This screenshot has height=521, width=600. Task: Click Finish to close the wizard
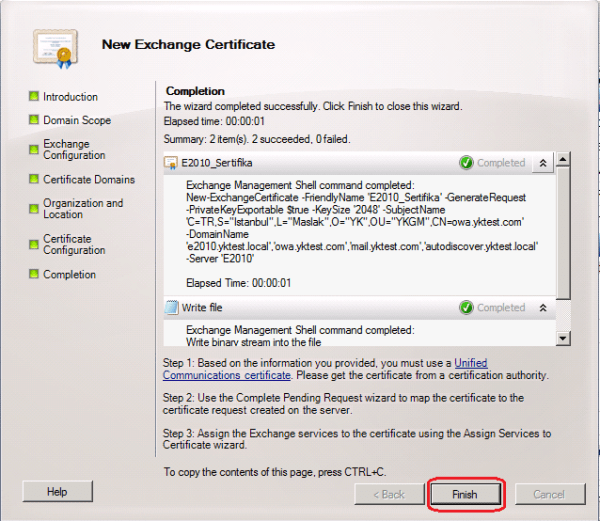[465, 494]
